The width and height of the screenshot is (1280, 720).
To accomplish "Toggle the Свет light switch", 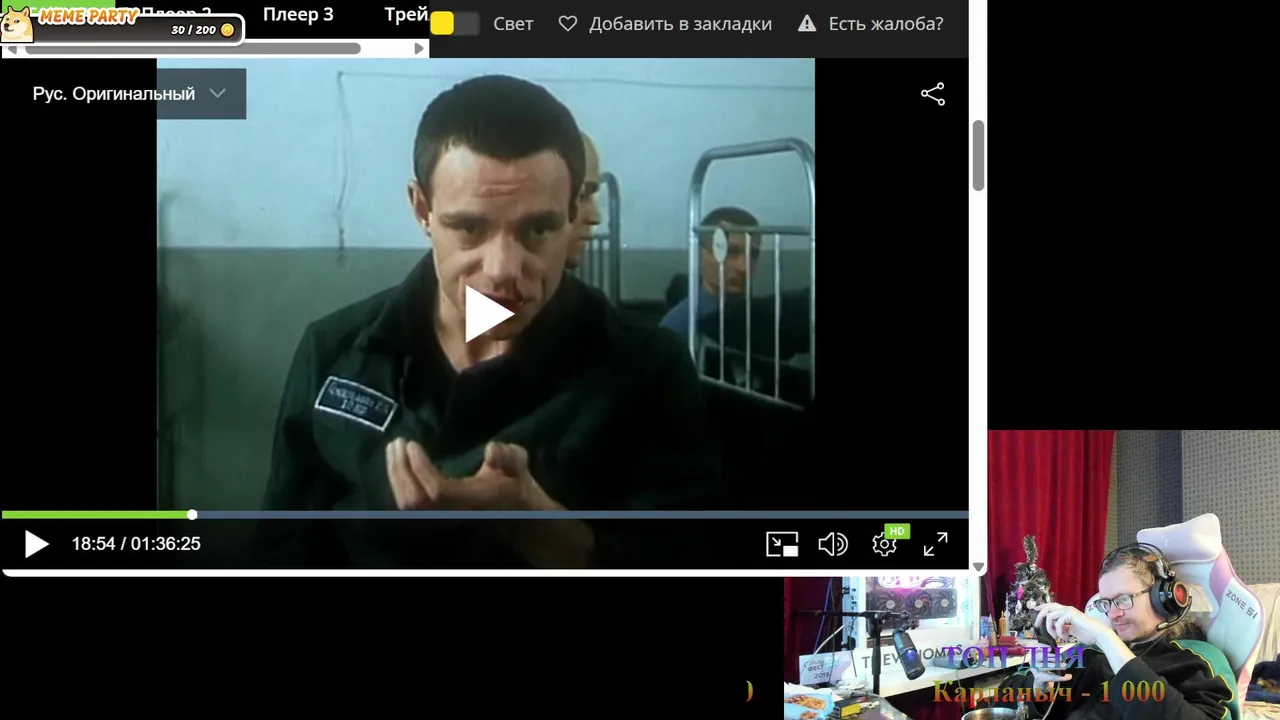I will coord(454,24).
